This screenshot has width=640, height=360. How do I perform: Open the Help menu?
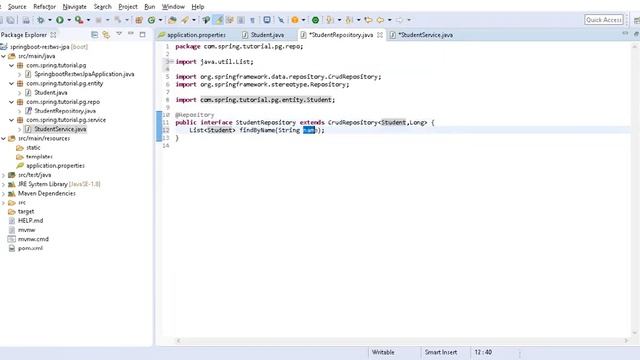tap(198, 7)
